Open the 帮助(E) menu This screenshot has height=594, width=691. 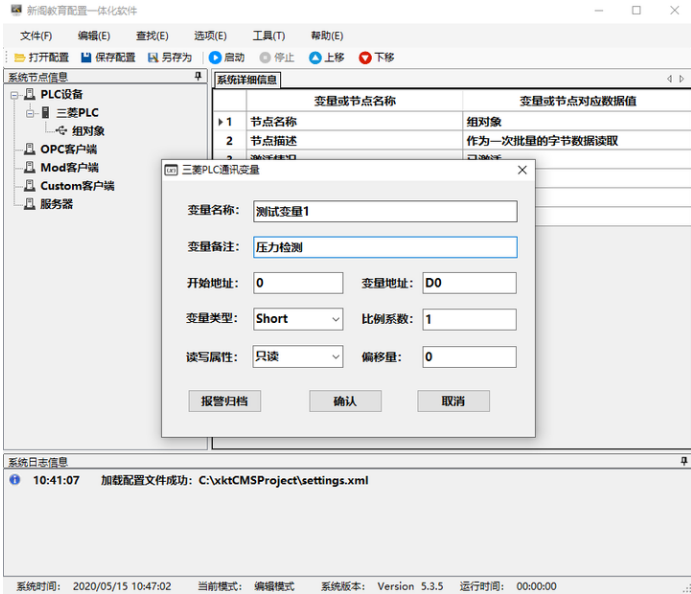327,36
